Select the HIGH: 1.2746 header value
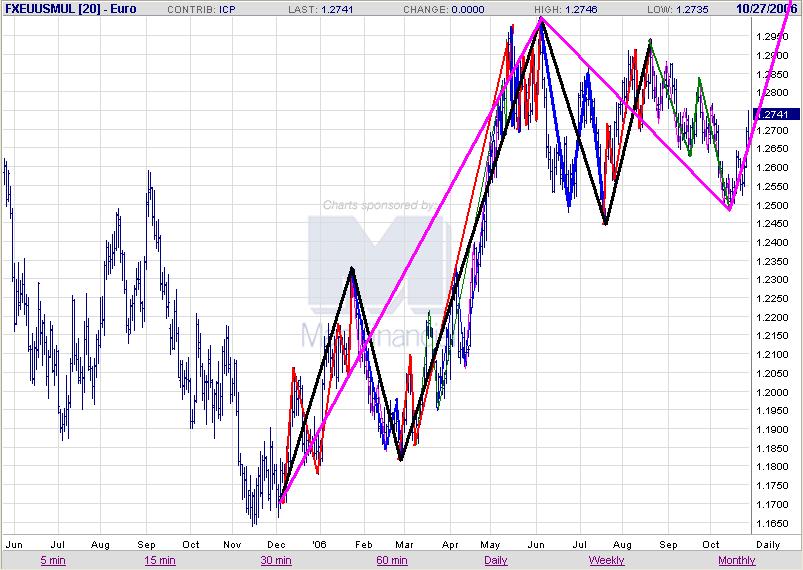Image resolution: width=803 pixels, height=570 pixels. pos(565,9)
